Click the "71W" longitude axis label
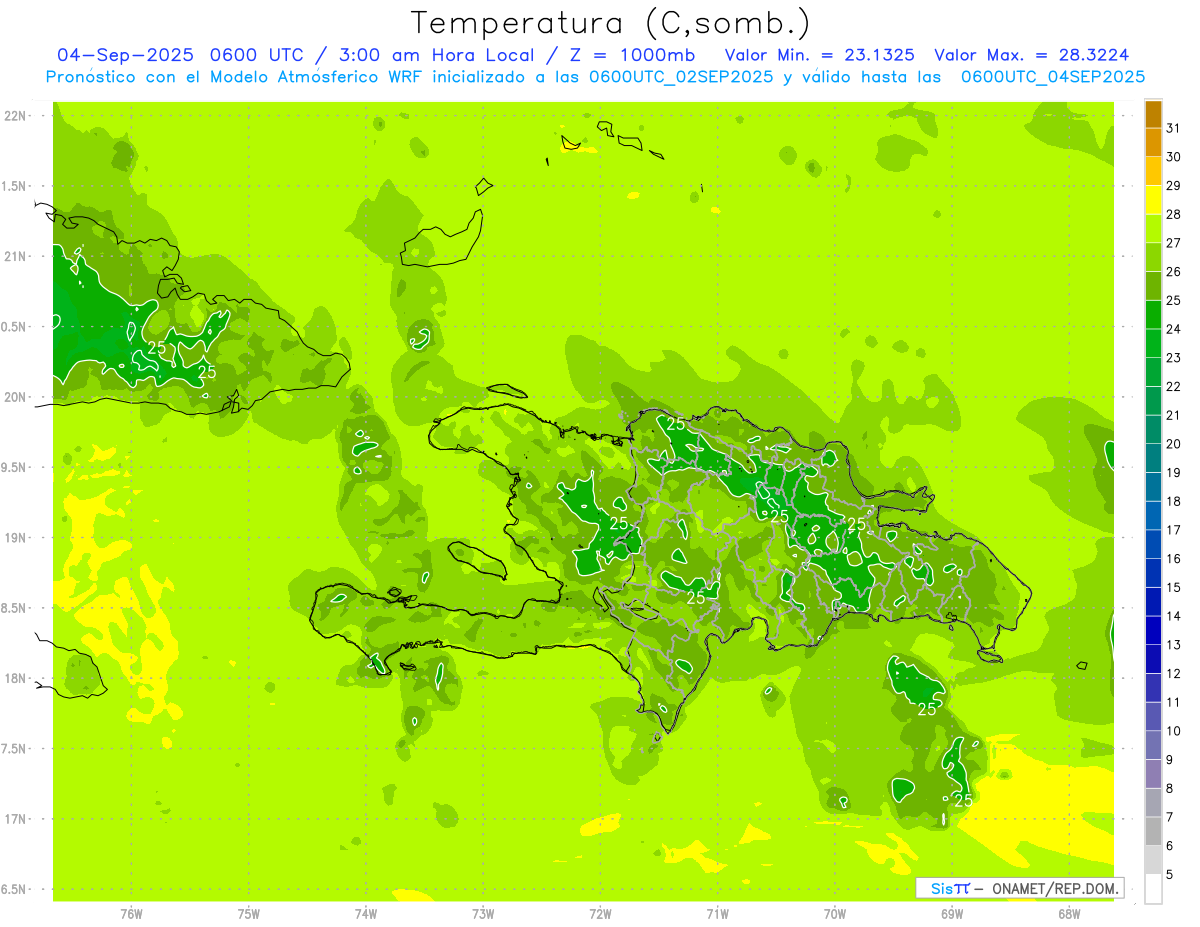 [x=717, y=914]
